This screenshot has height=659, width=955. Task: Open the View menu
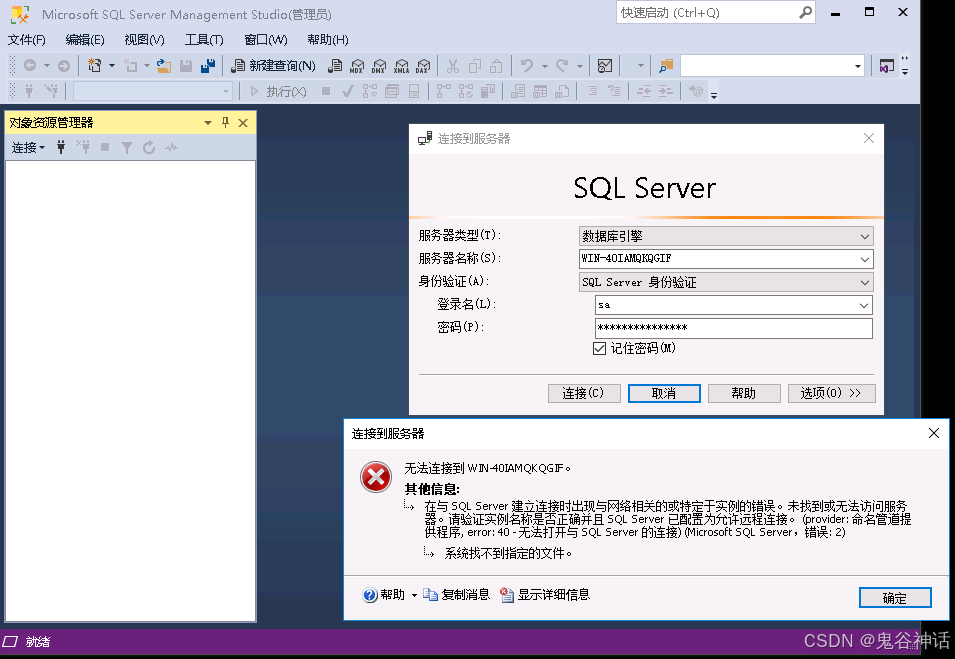(x=144, y=40)
